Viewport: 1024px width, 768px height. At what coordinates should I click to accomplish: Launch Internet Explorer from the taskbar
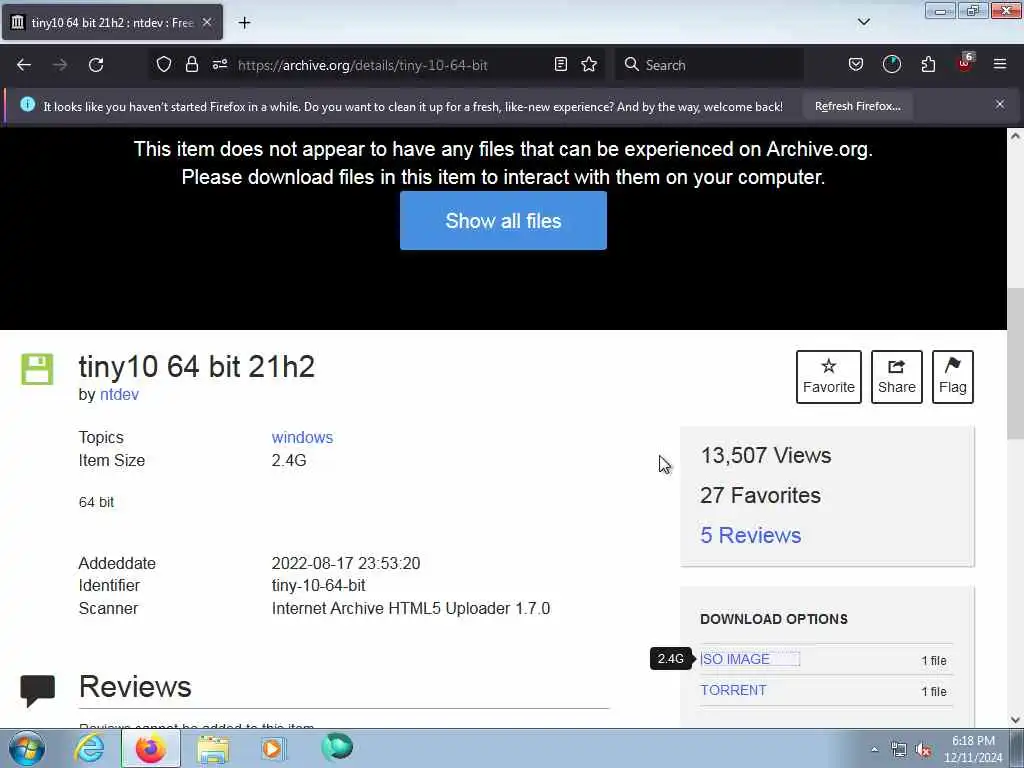pos(89,748)
